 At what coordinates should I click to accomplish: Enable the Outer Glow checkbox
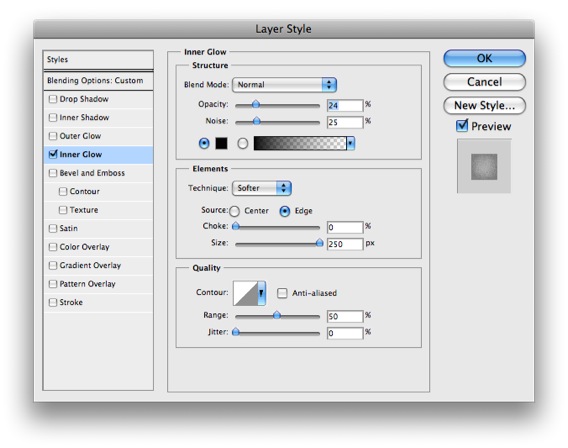(53, 136)
